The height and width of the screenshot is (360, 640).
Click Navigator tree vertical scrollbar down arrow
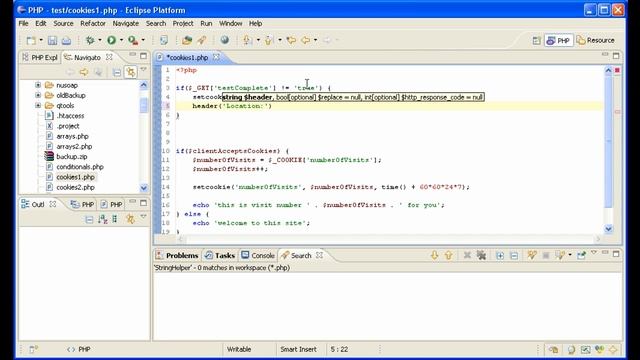pyautogui.click(x=144, y=188)
